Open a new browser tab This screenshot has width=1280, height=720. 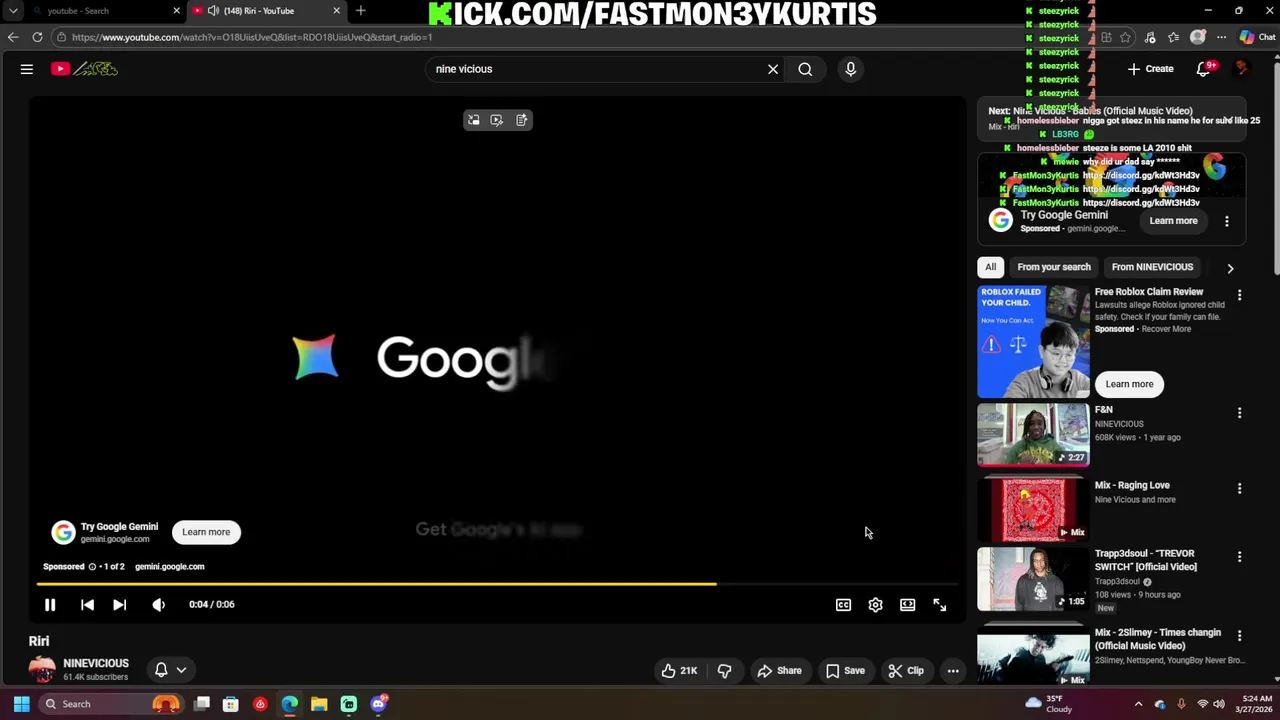[x=361, y=11]
